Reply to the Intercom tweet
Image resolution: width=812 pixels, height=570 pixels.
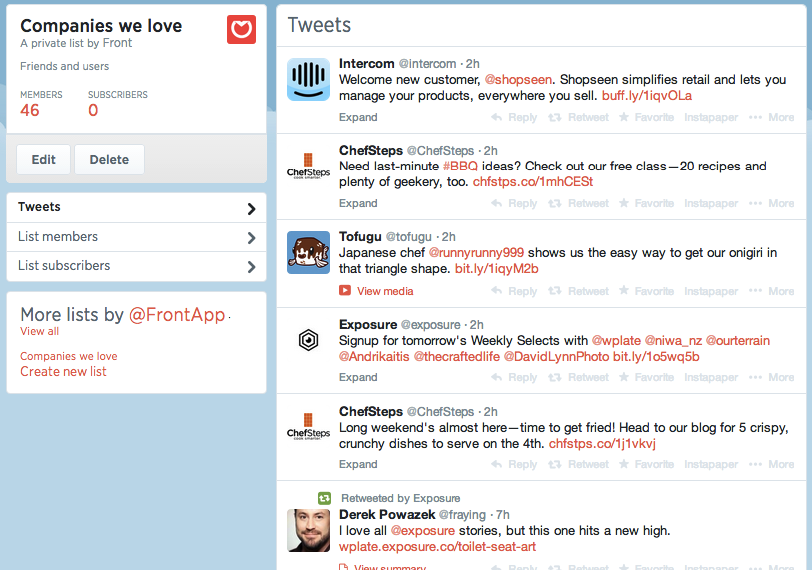514,118
